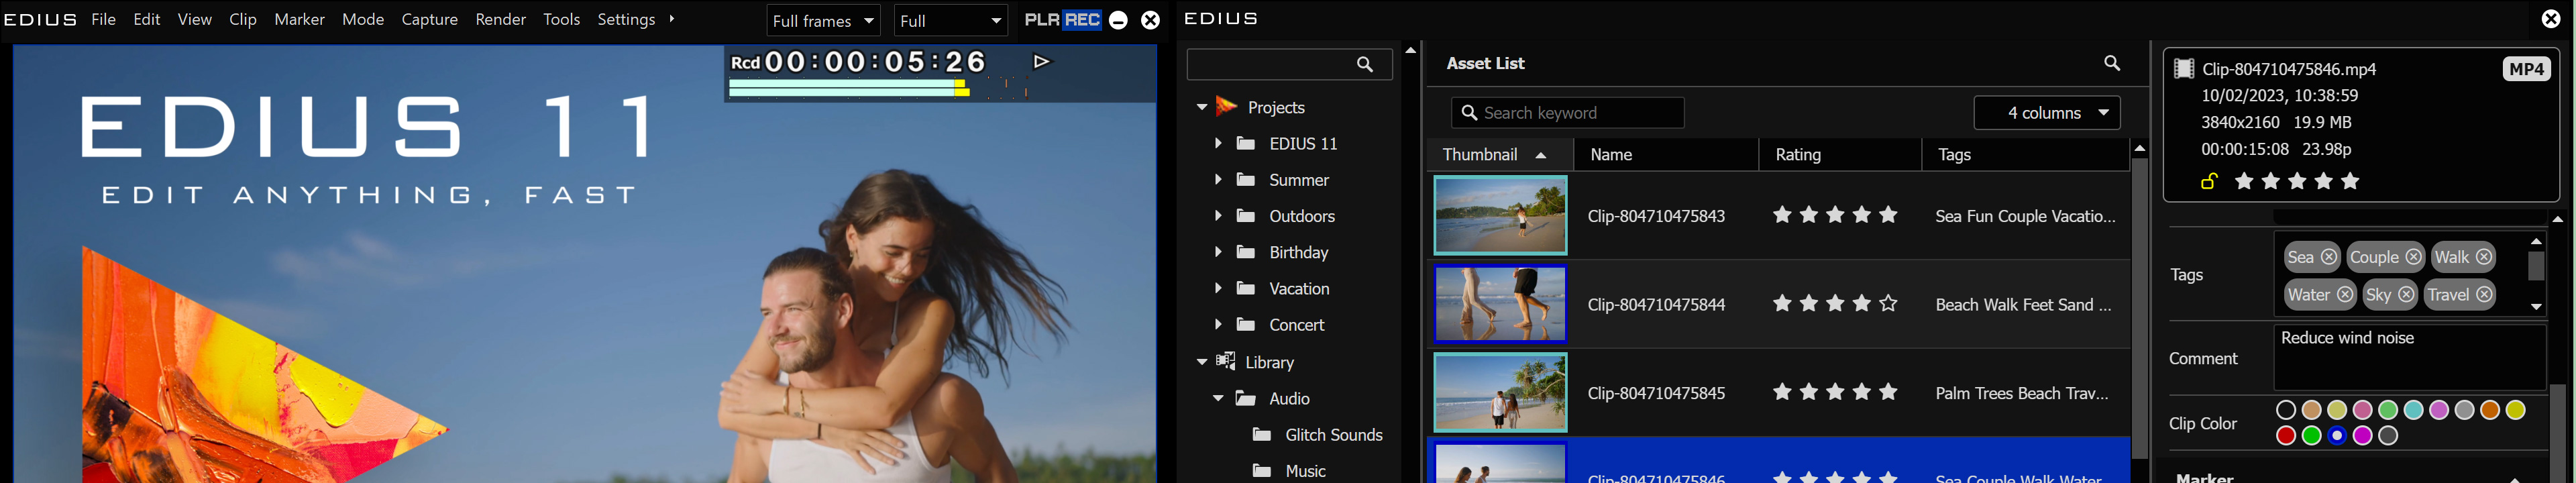Collapse the Audio folder
Screen dimensions: 2576x483
click(1218, 398)
